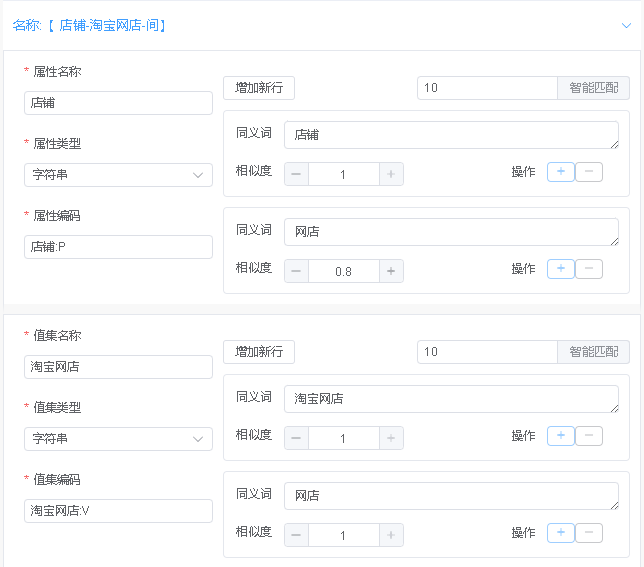644x567 pixels.
Task: Collapse the 店铺-淘宝网店-间 panel header chevron
Action: click(x=626, y=26)
